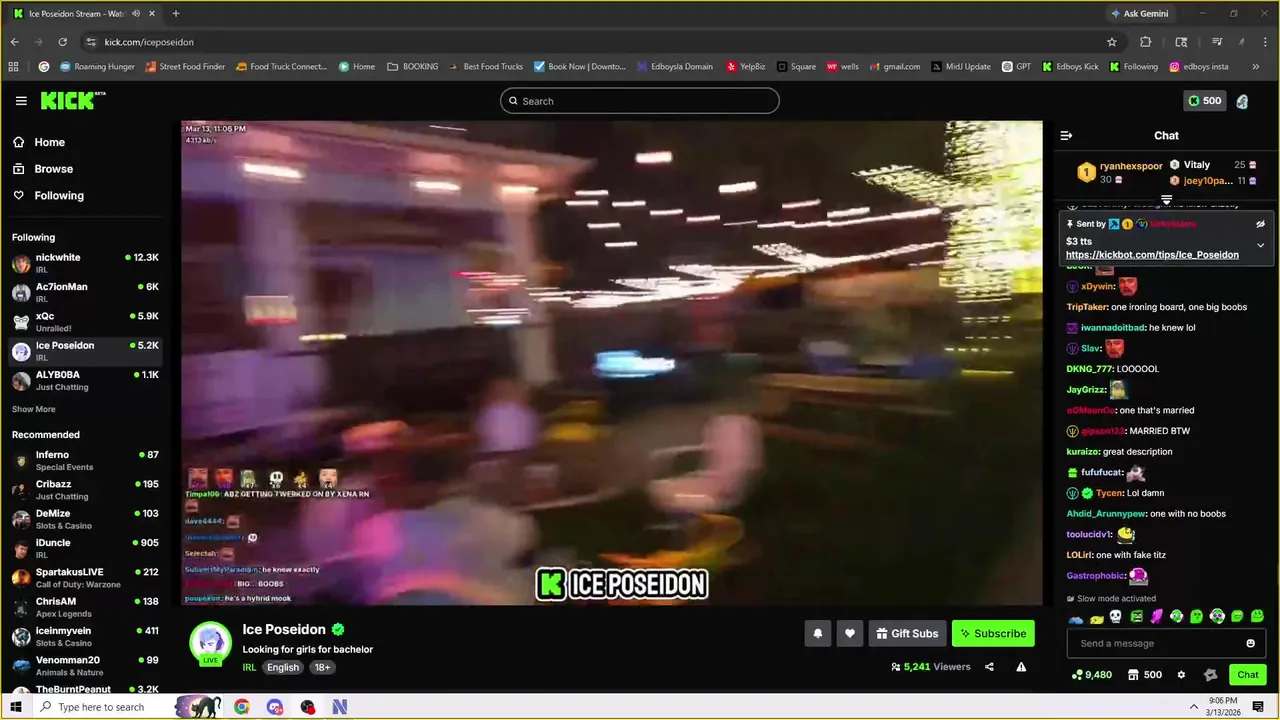Click the 500 KICKs balance button

1205,101
